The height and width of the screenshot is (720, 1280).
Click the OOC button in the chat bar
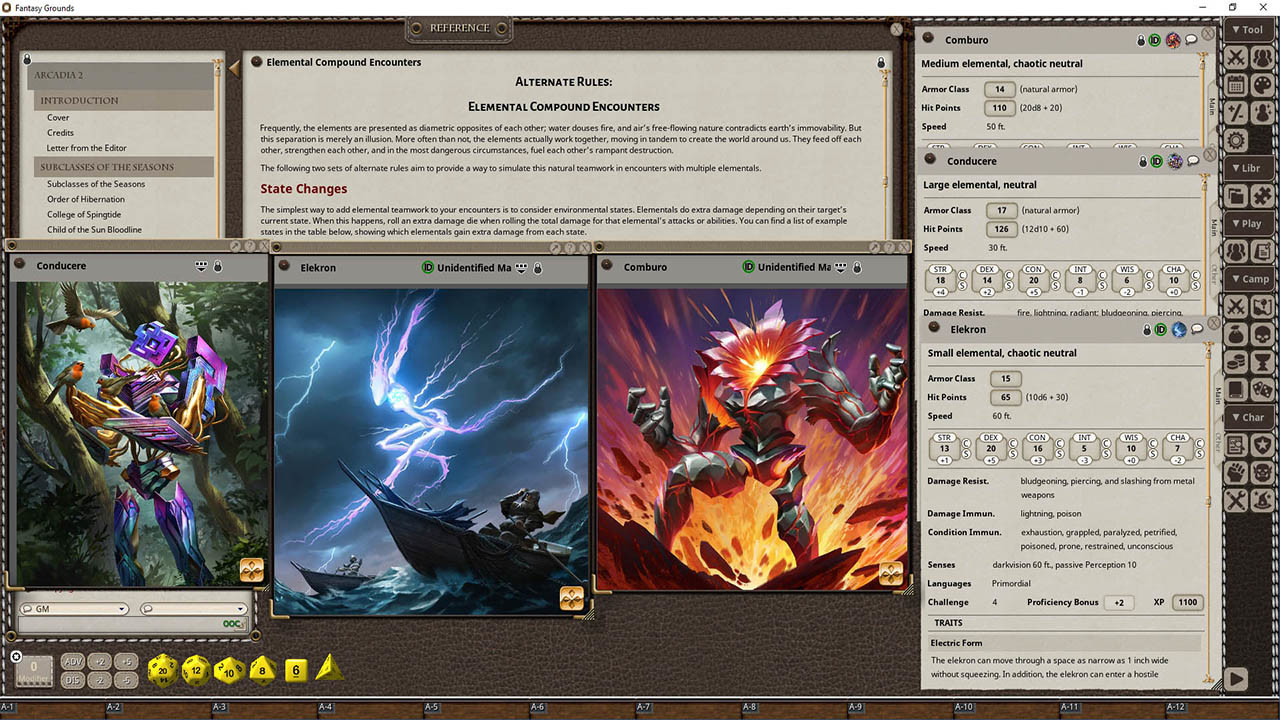[232, 622]
